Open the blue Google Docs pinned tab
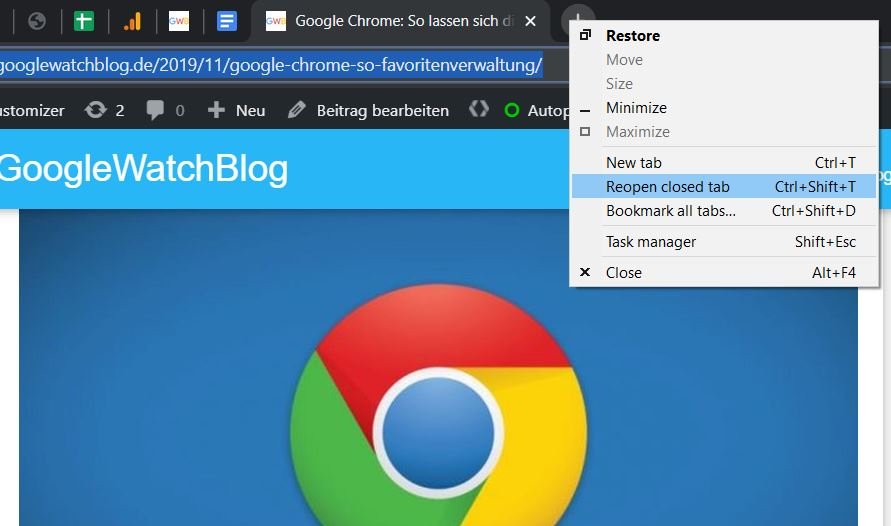Viewport: 891px width, 526px height. [x=227, y=22]
